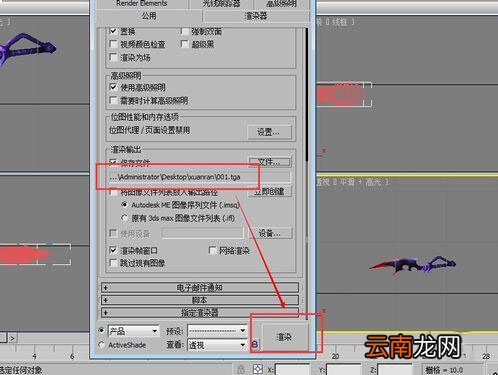Enable the 超级黑 checkbox
This screenshot has height=375, width=498.
click(x=185, y=44)
